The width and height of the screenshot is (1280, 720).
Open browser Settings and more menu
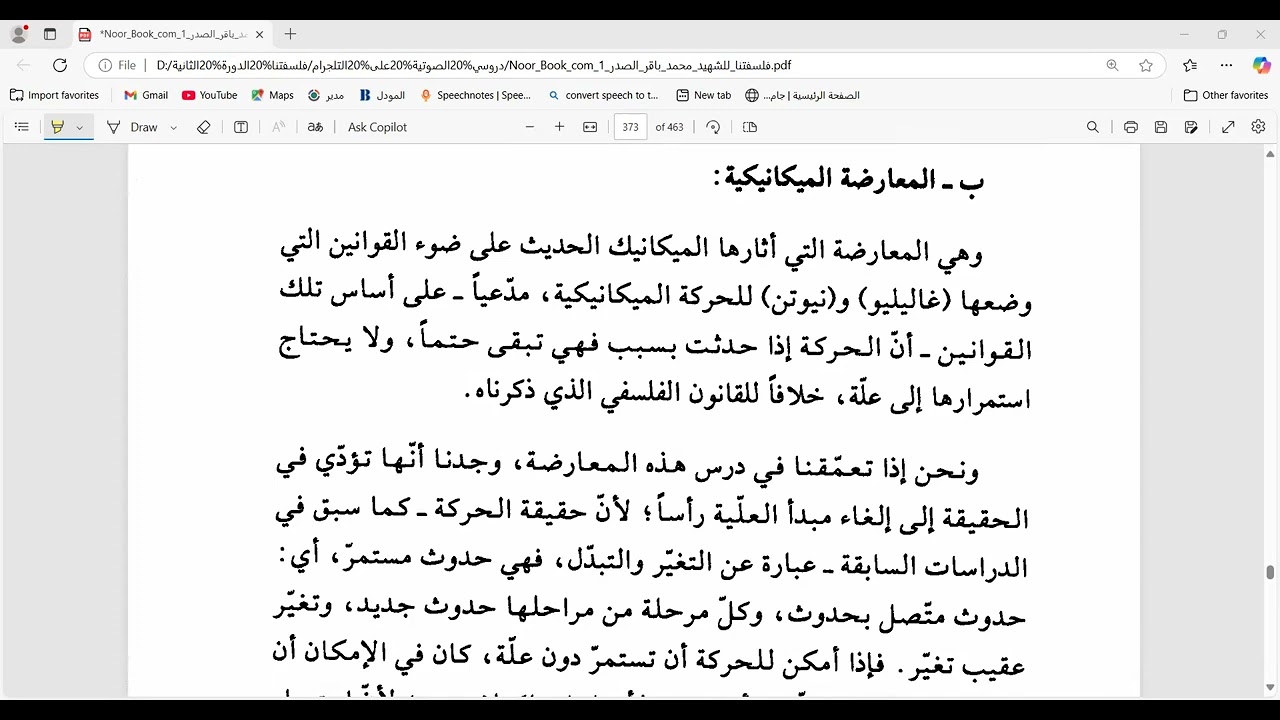point(1226,65)
